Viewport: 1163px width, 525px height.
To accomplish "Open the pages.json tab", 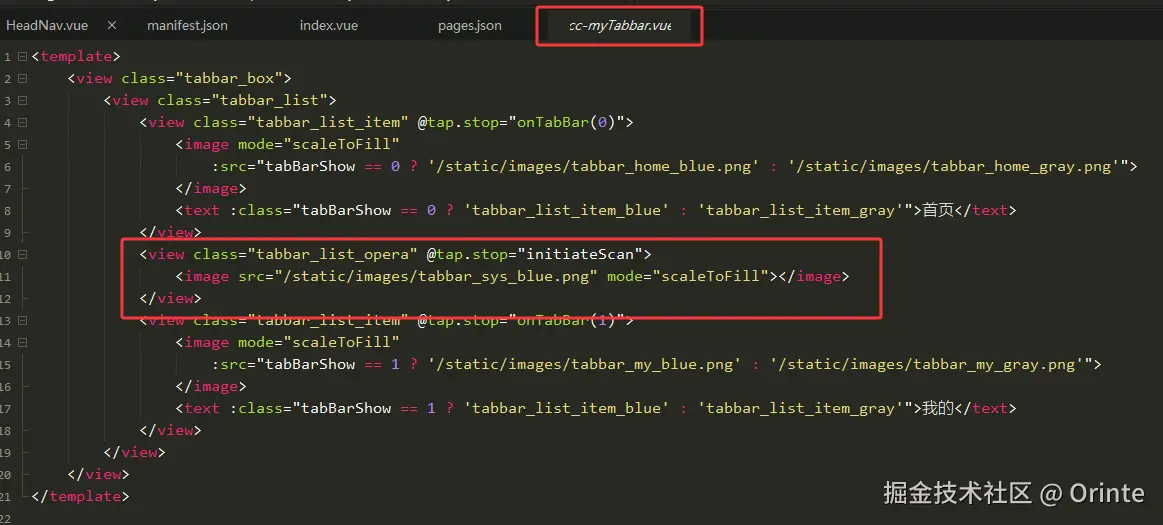I will [x=470, y=25].
